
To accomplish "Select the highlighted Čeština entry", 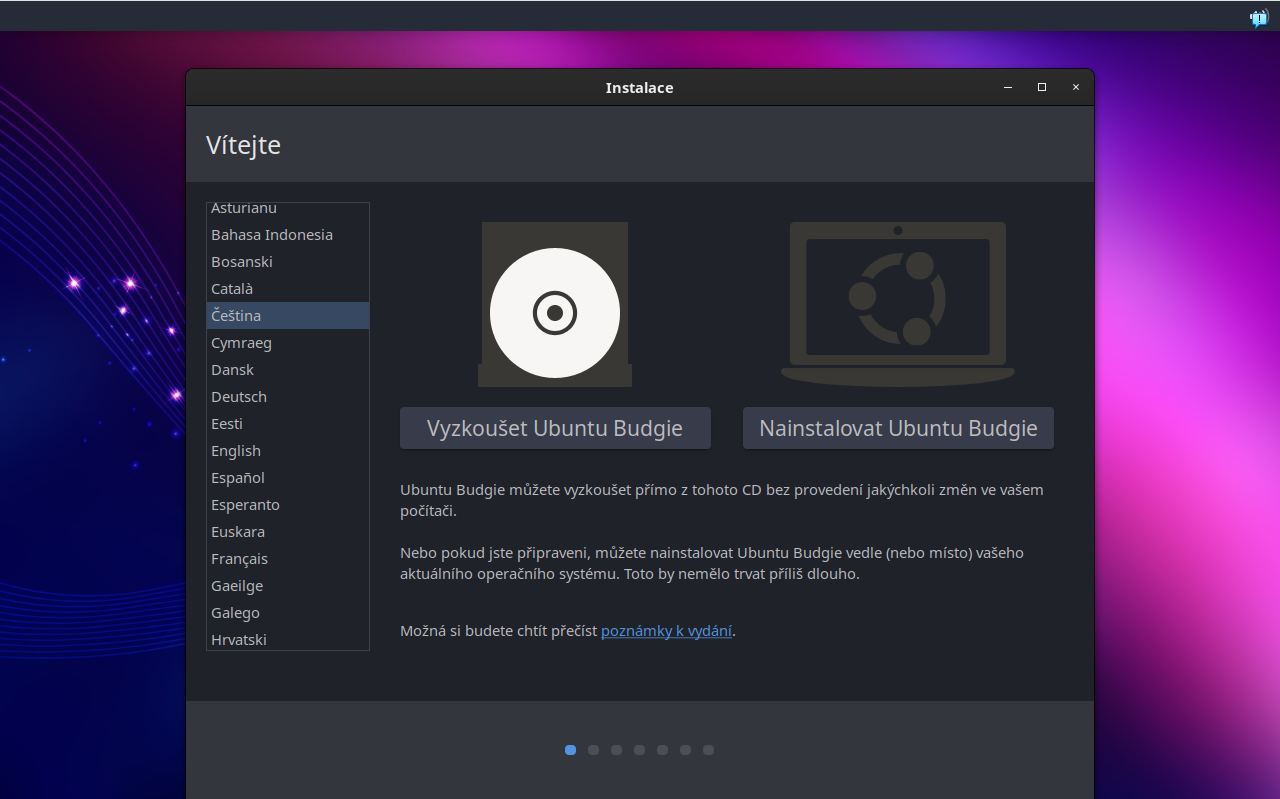I will 288,316.
